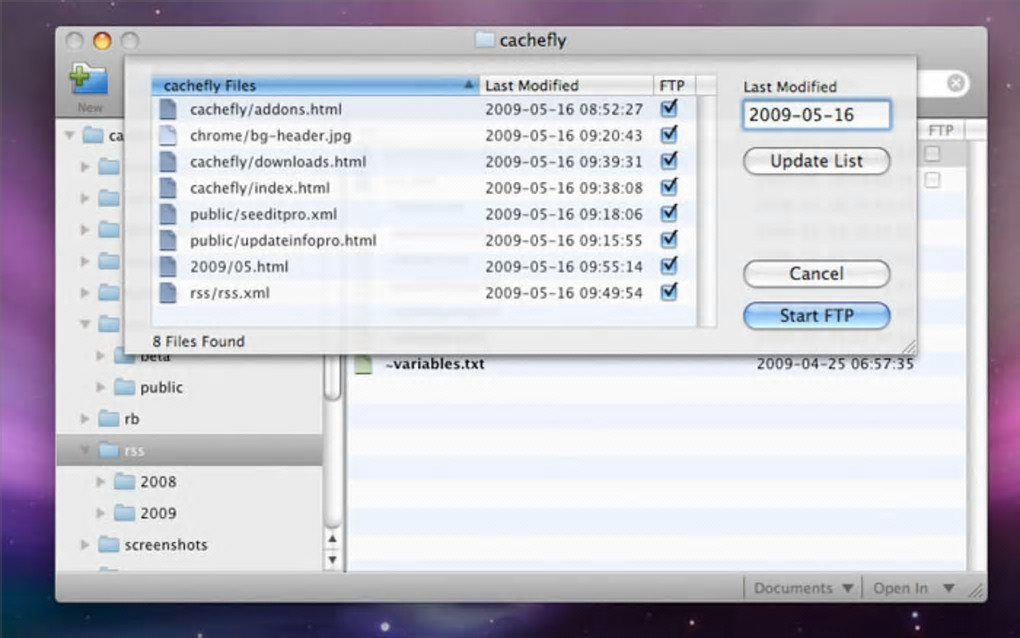Expand the rb folder
The image size is (1020, 638).
[x=85, y=419]
